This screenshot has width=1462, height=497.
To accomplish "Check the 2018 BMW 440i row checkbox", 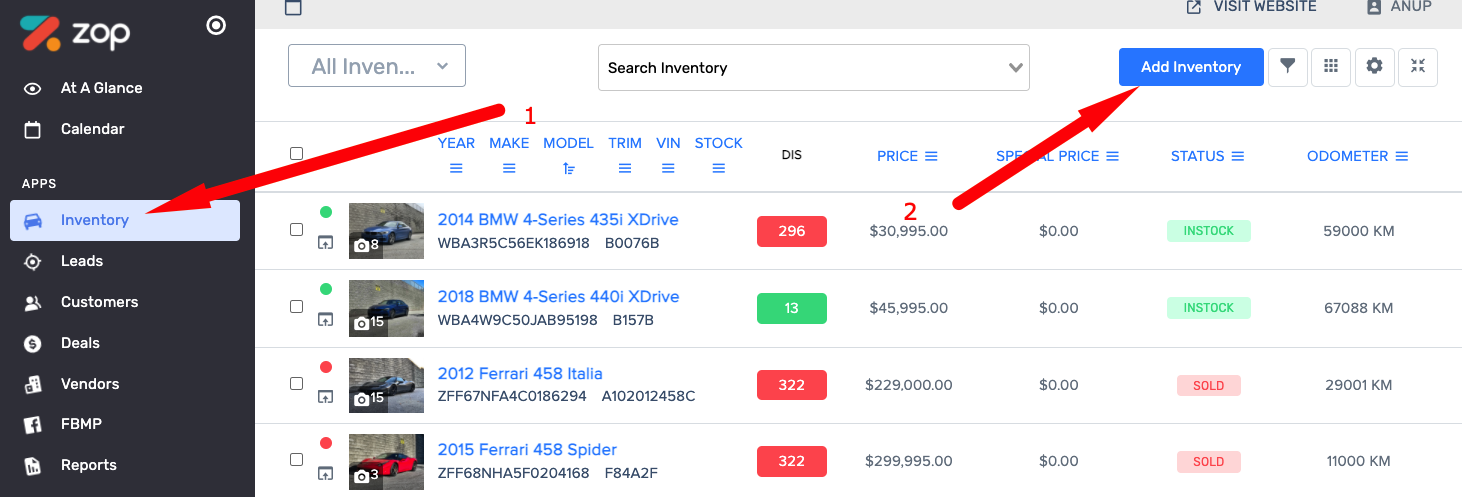I will tap(296, 306).
